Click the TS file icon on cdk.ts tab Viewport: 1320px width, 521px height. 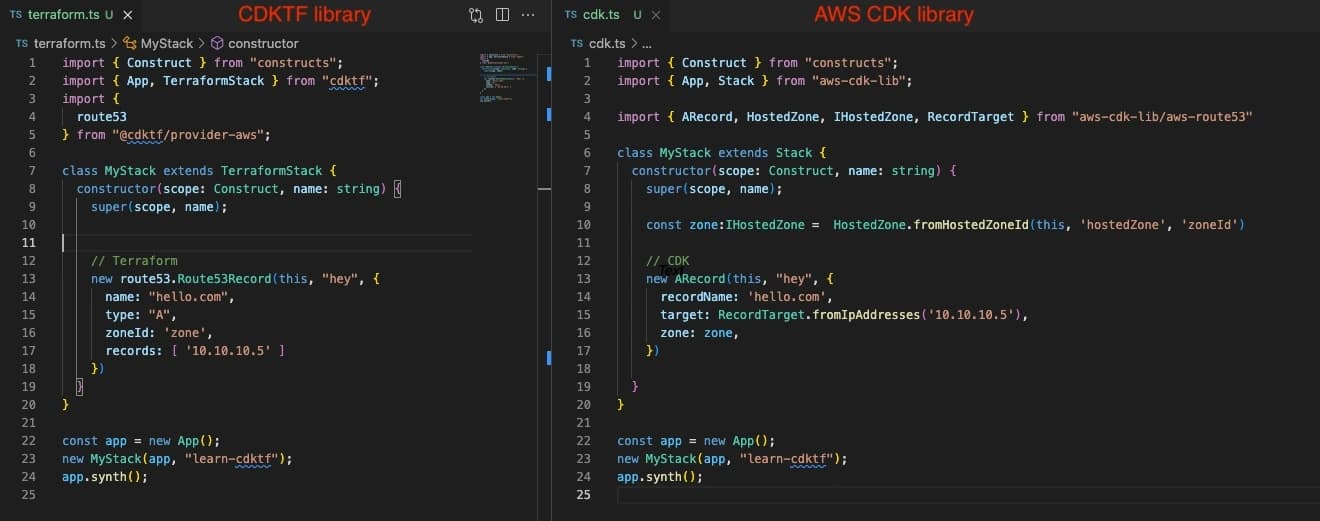[571, 15]
